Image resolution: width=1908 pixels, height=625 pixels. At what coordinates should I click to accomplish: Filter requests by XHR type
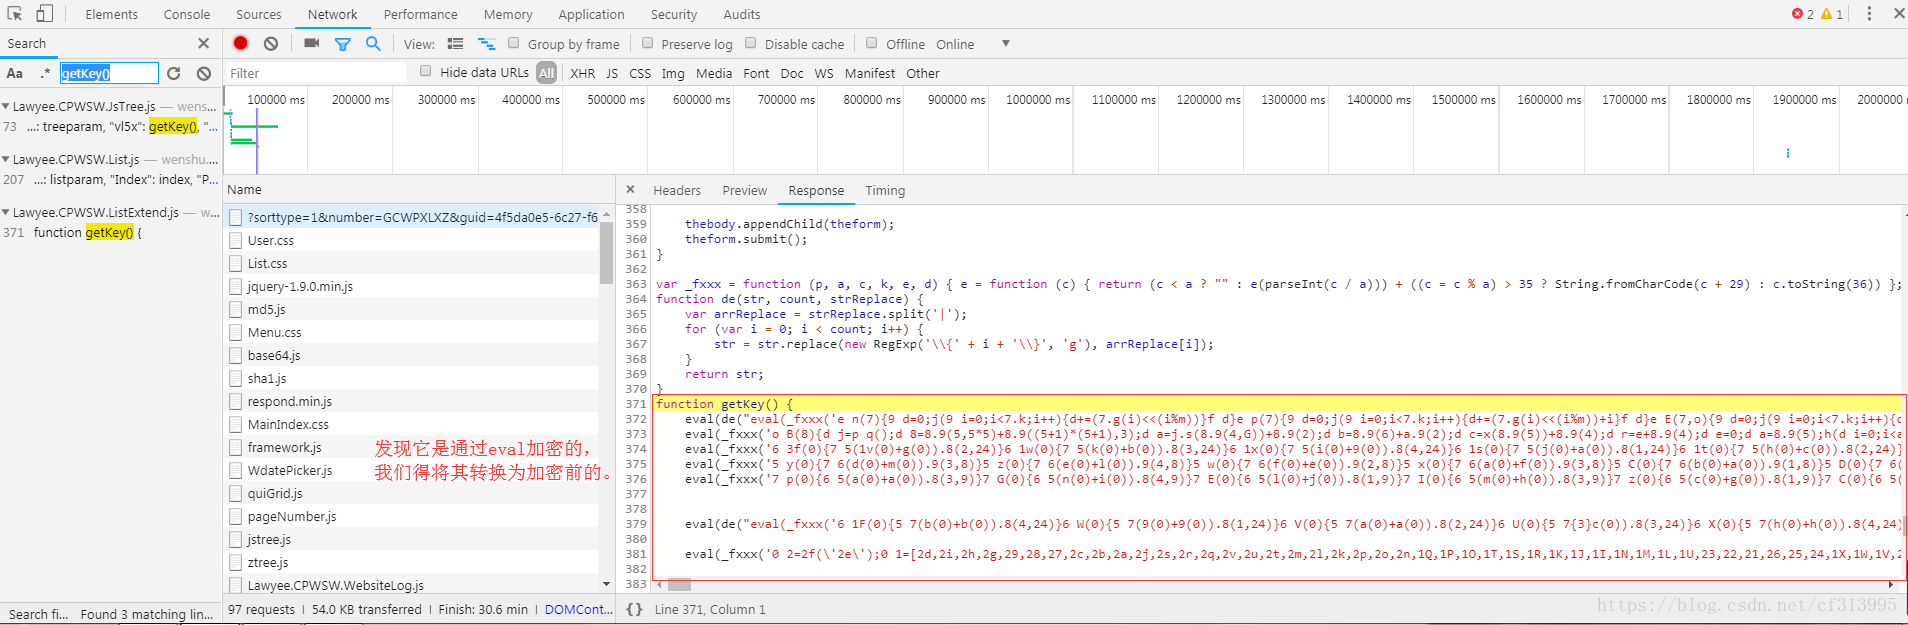pyautogui.click(x=583, y=73)
